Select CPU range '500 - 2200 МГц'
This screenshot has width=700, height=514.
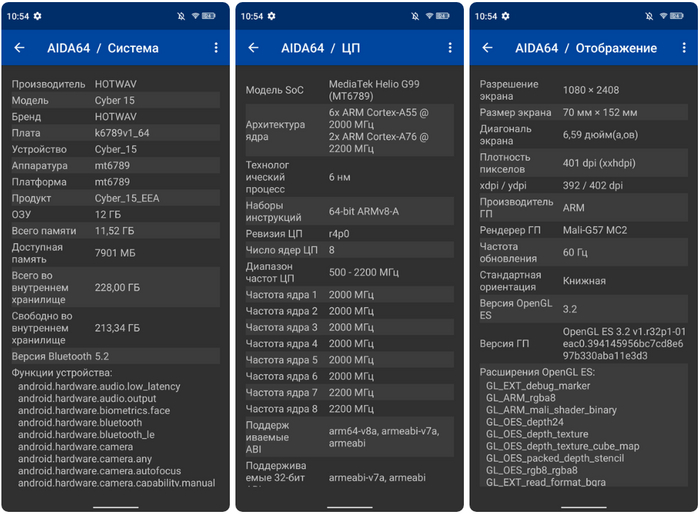(x=364, y=272)
